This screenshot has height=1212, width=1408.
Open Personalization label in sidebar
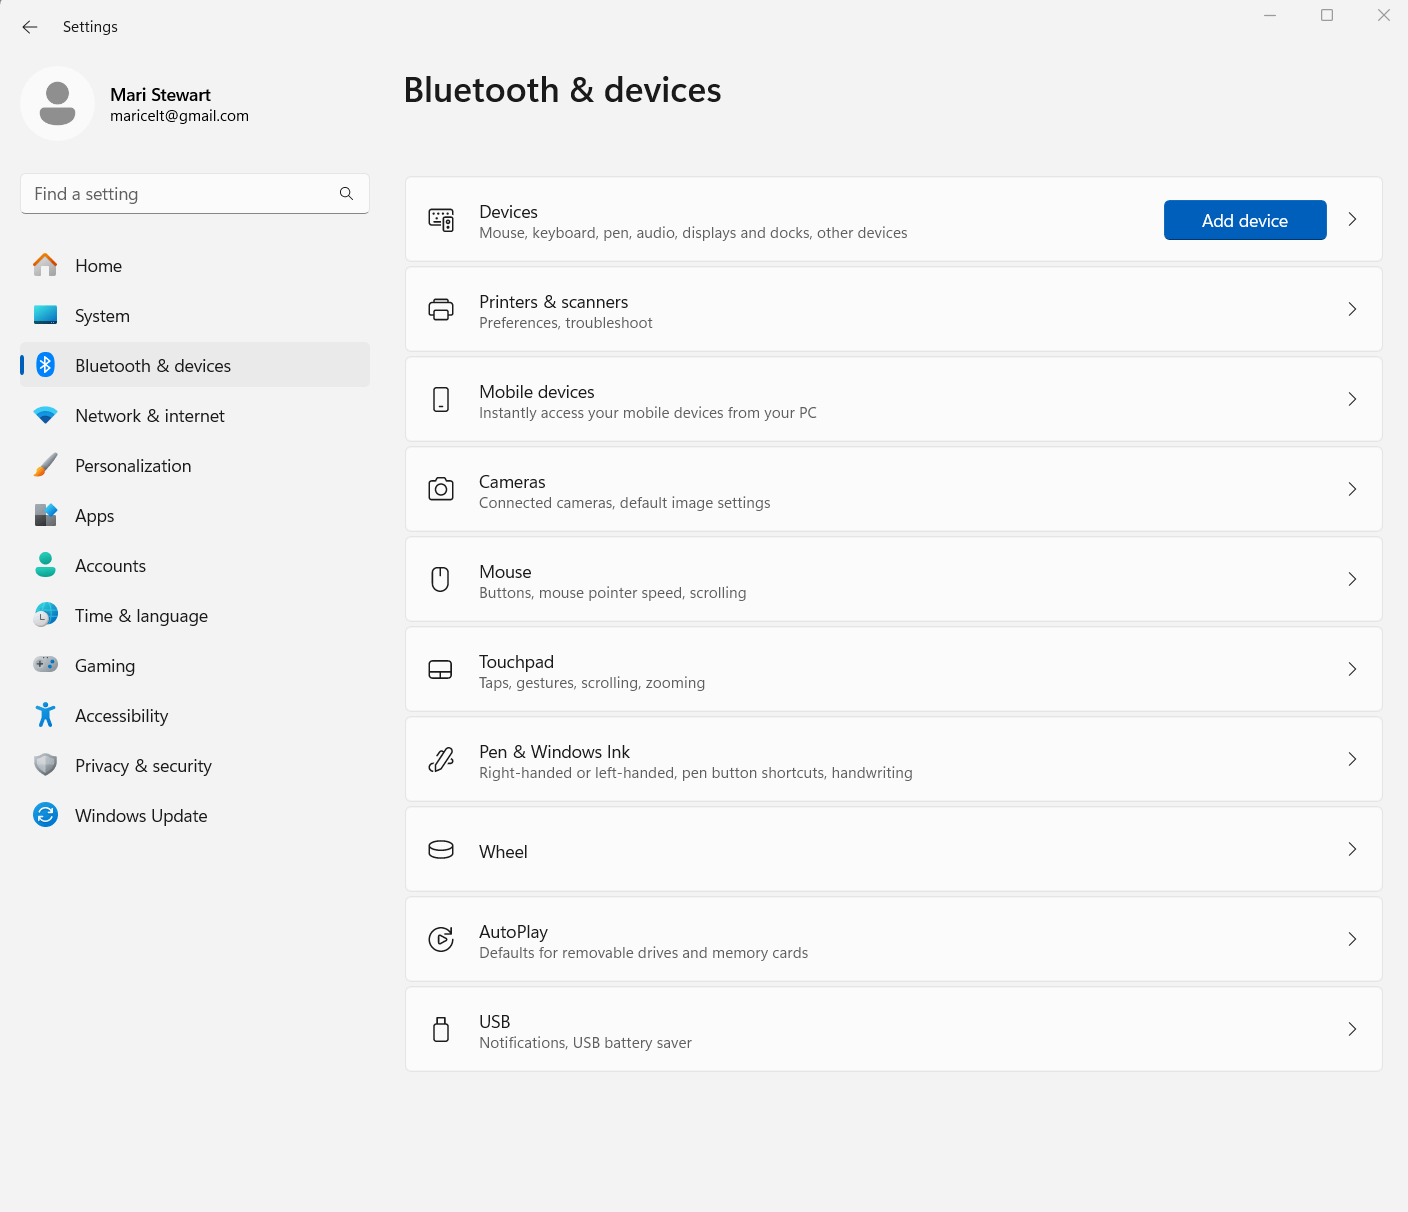click(x=133, y=466)
